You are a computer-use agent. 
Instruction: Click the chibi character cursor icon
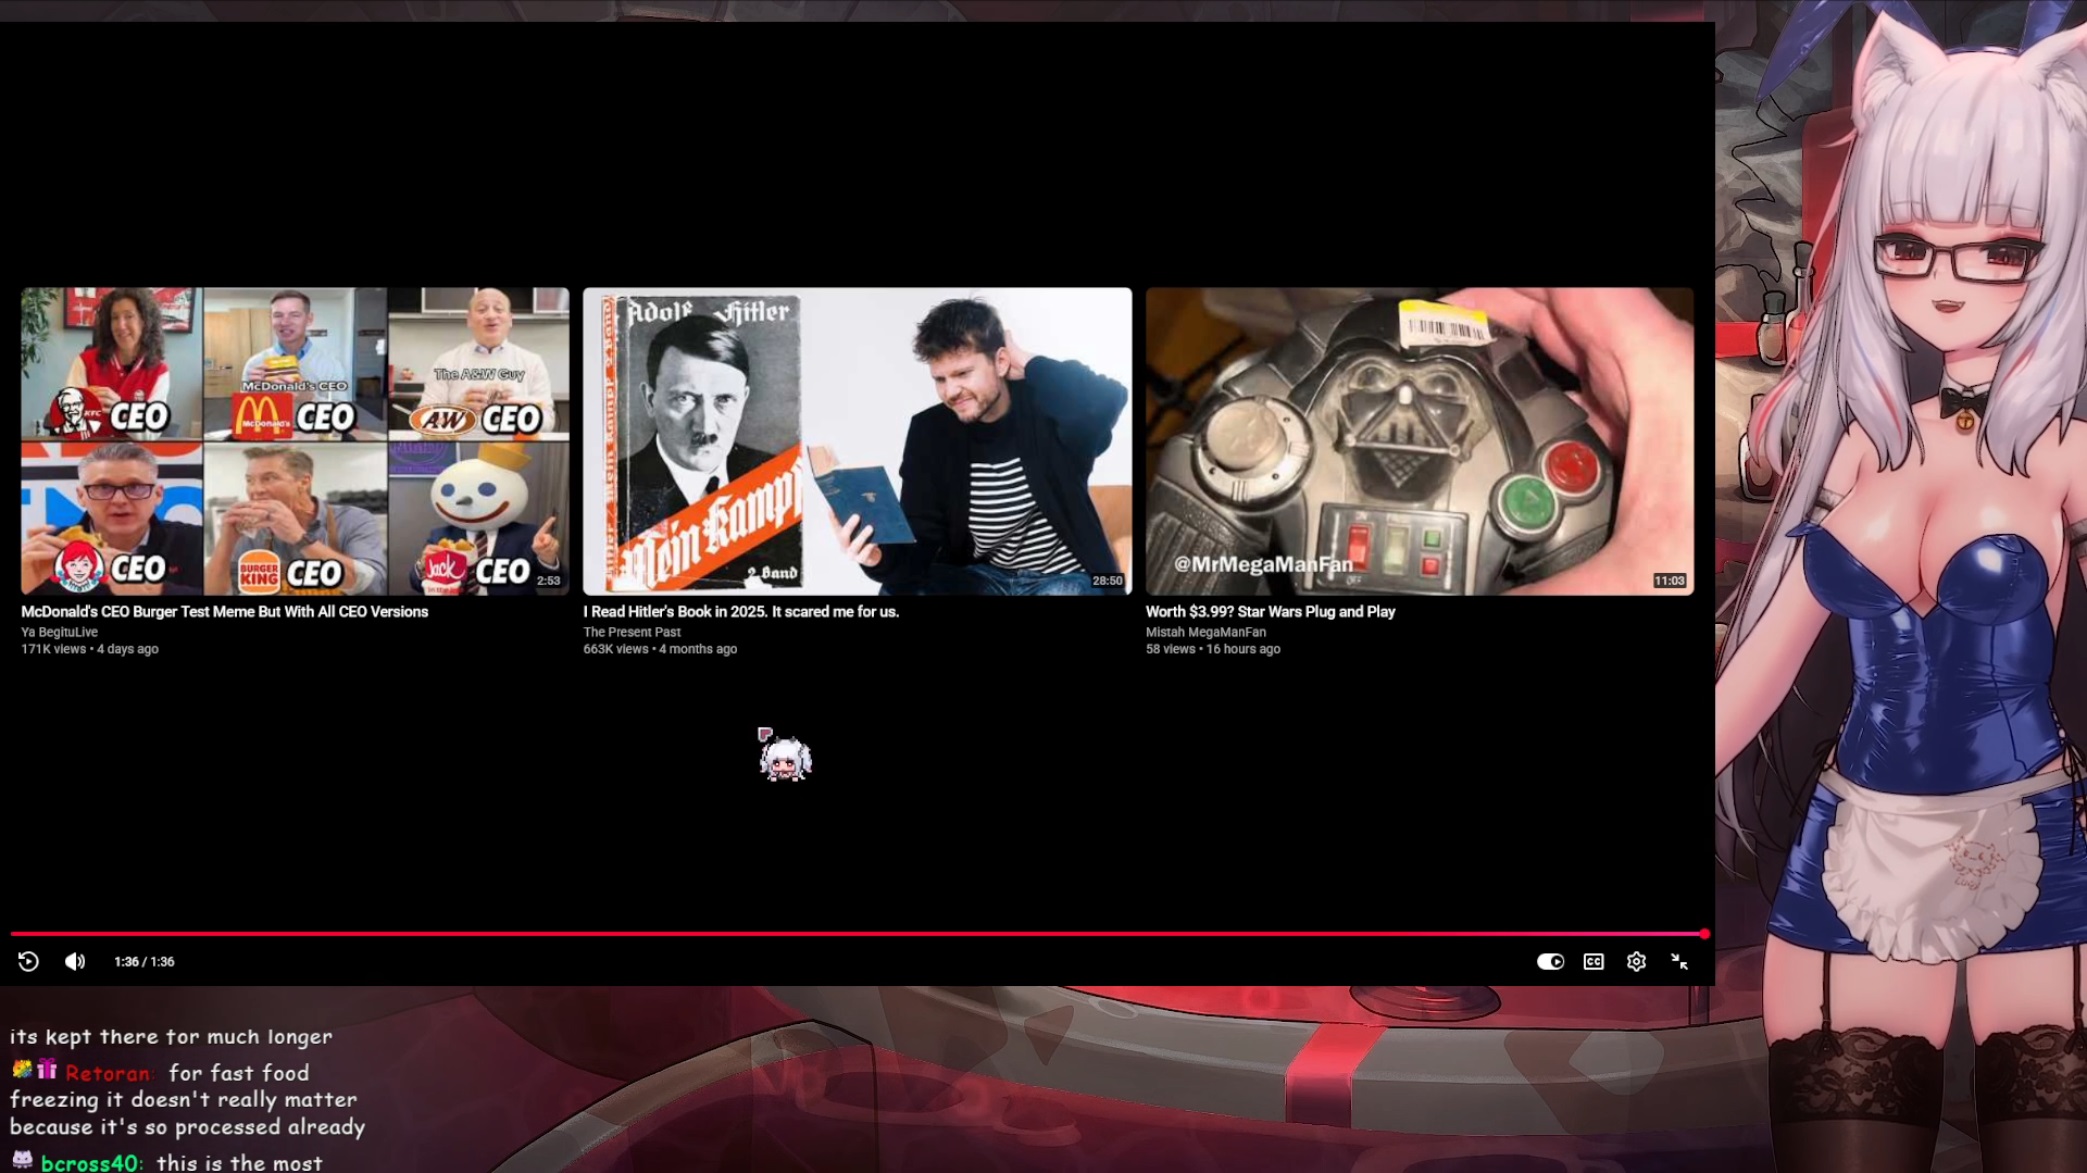(x=784, y=757)
